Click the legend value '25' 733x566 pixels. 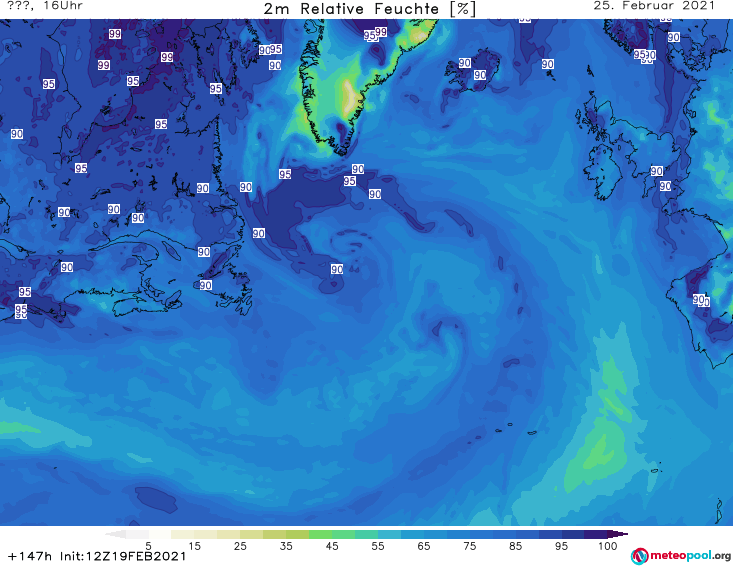coord(240,546)
